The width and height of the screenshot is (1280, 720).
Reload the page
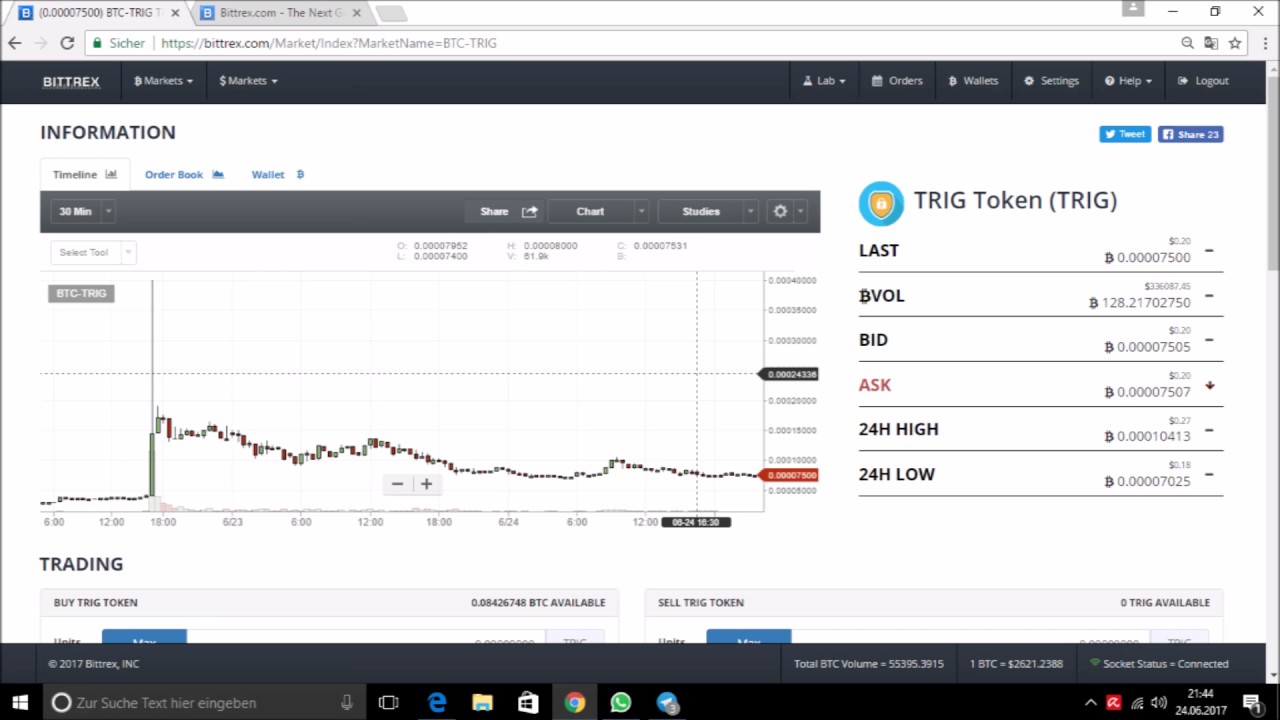[67, 43]
